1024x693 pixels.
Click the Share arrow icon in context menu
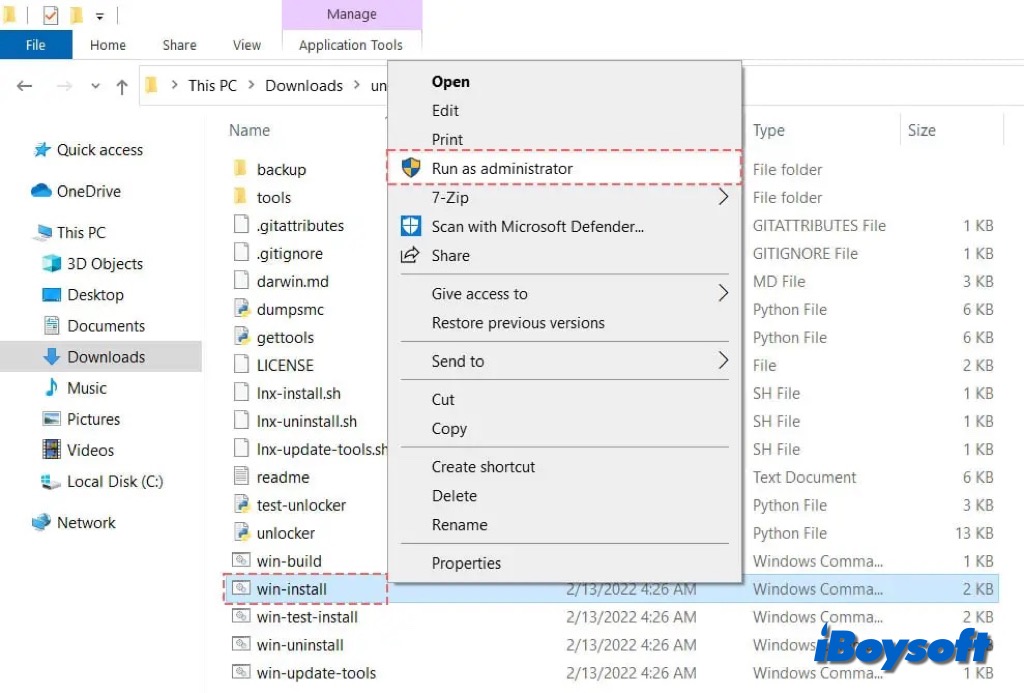point(410,255)
